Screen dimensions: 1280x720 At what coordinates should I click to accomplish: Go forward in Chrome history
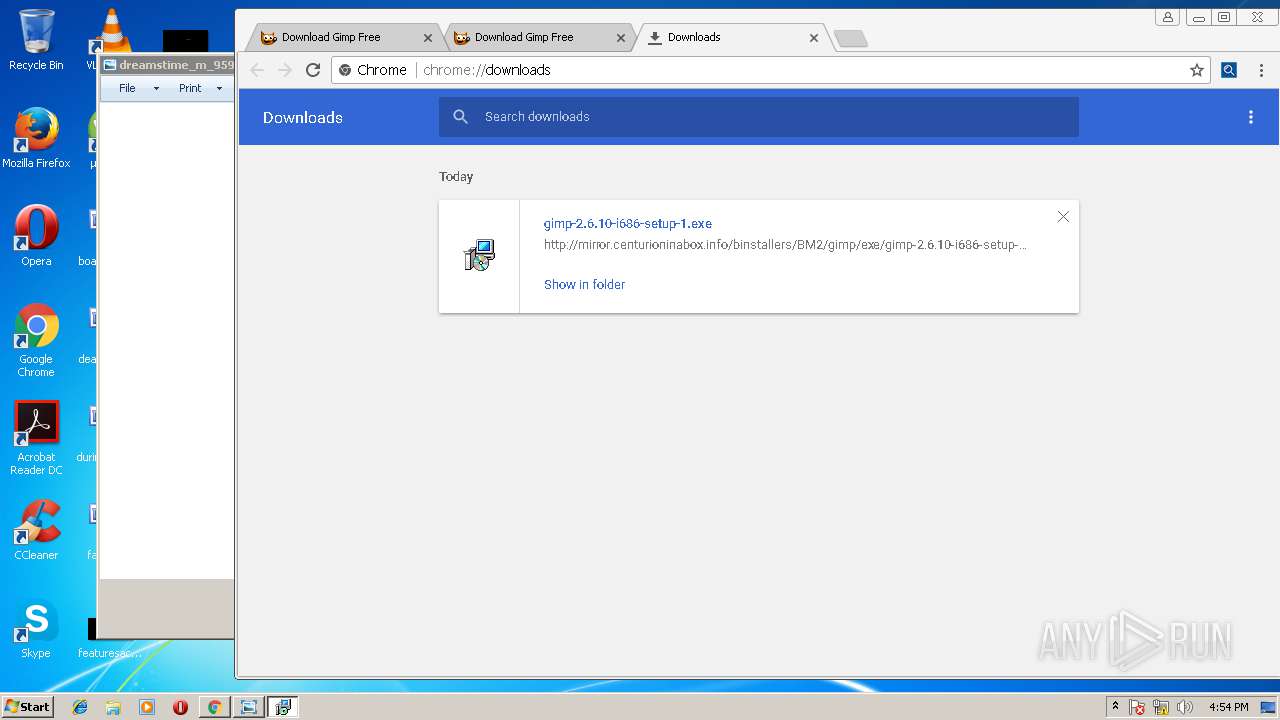[285, 70]
